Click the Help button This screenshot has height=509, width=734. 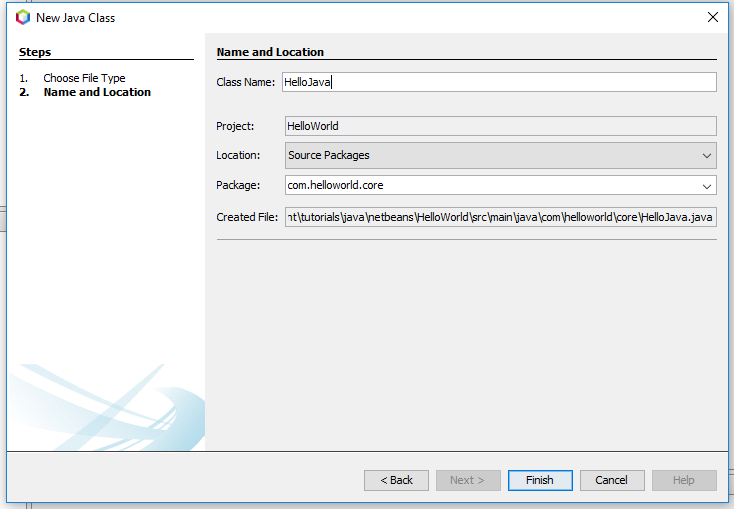(x=684, y=480)
